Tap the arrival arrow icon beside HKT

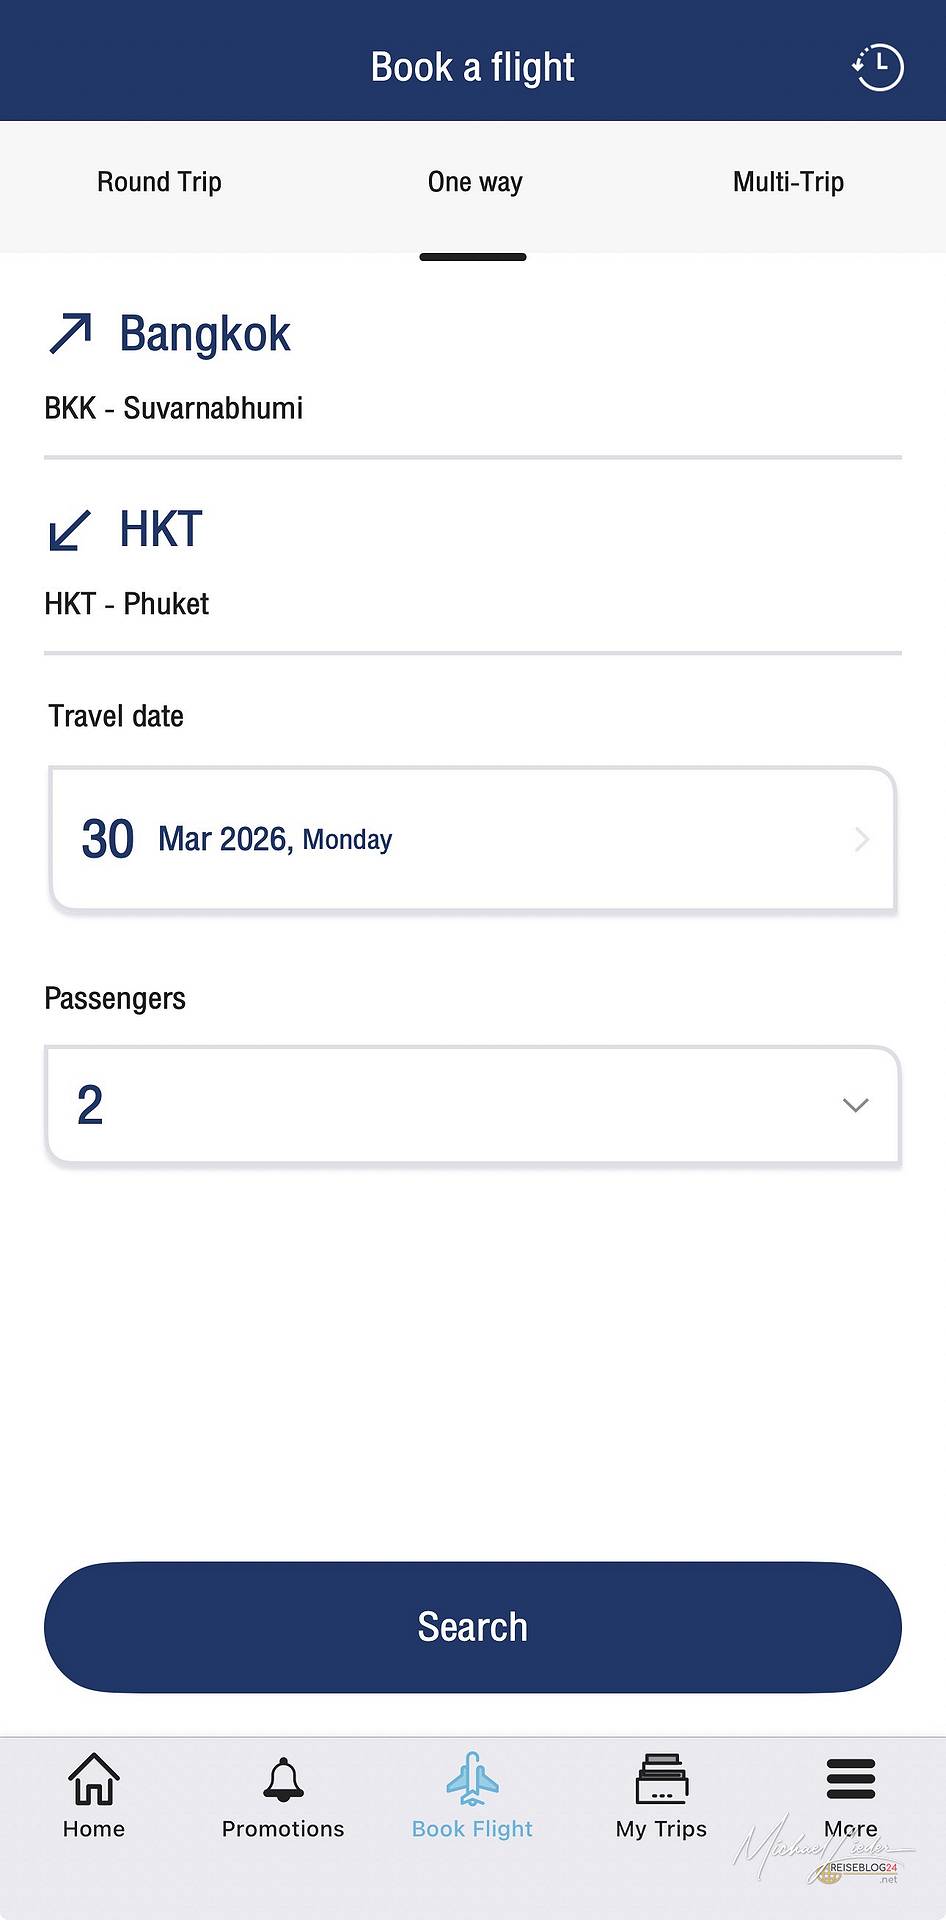tap(70, 530)
